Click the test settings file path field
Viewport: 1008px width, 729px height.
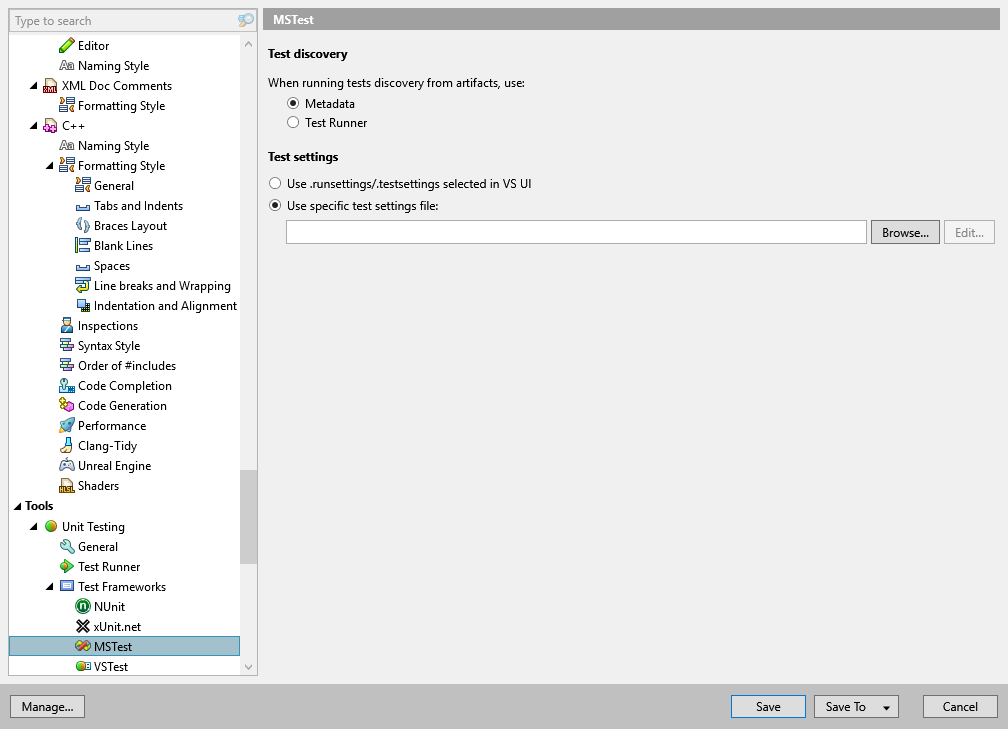pos(576,232)
